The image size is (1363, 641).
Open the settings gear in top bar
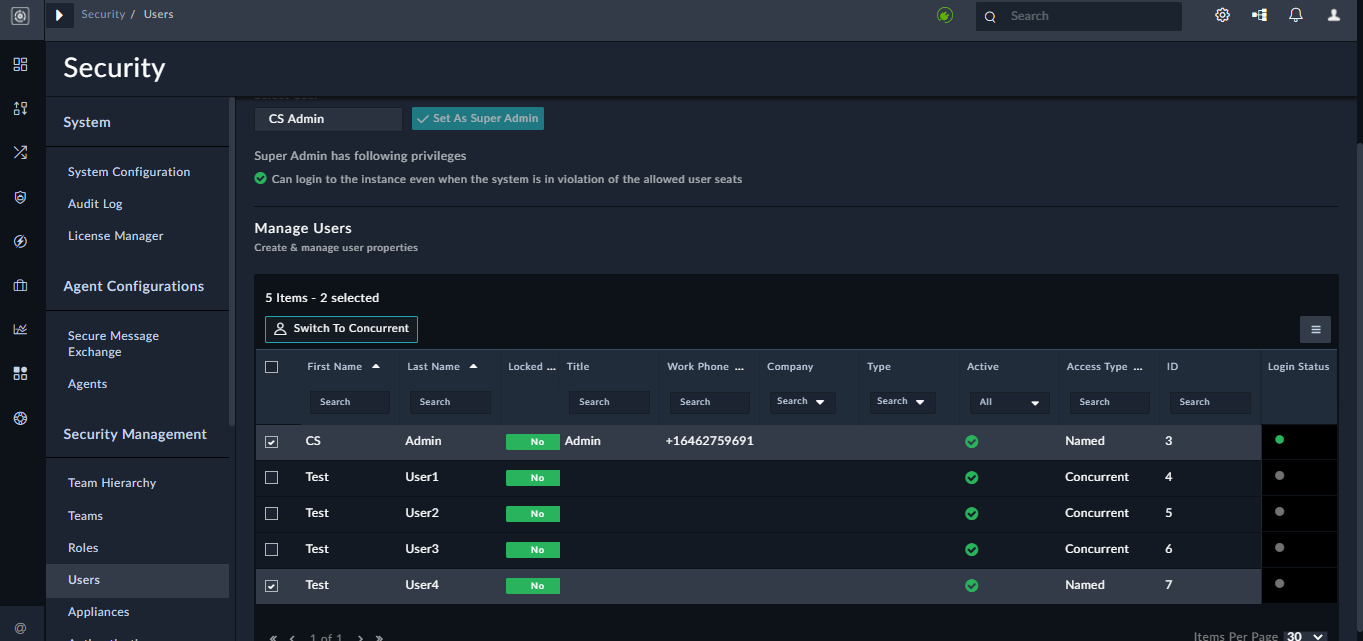tap(1222, 15)
